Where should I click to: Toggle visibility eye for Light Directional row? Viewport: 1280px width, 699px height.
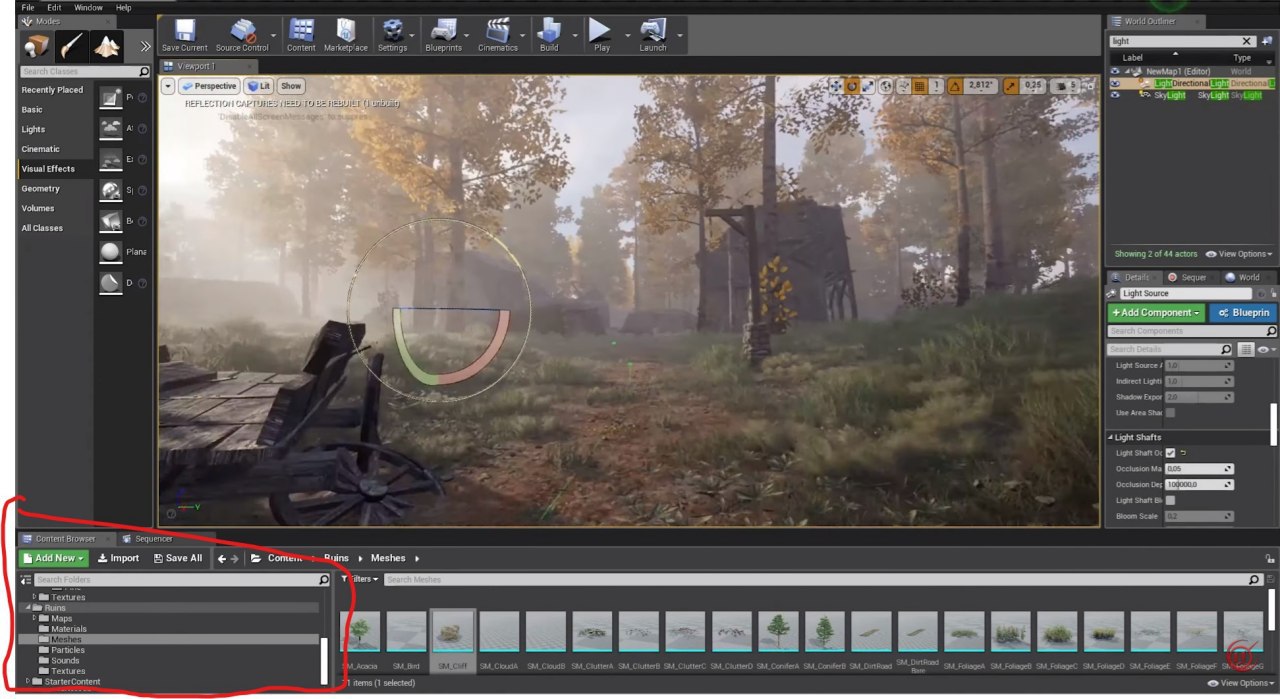[1114, 83]
